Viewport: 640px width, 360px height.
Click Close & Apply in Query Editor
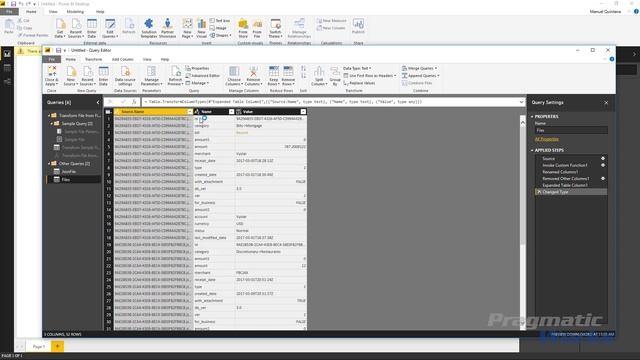(52, 76)
